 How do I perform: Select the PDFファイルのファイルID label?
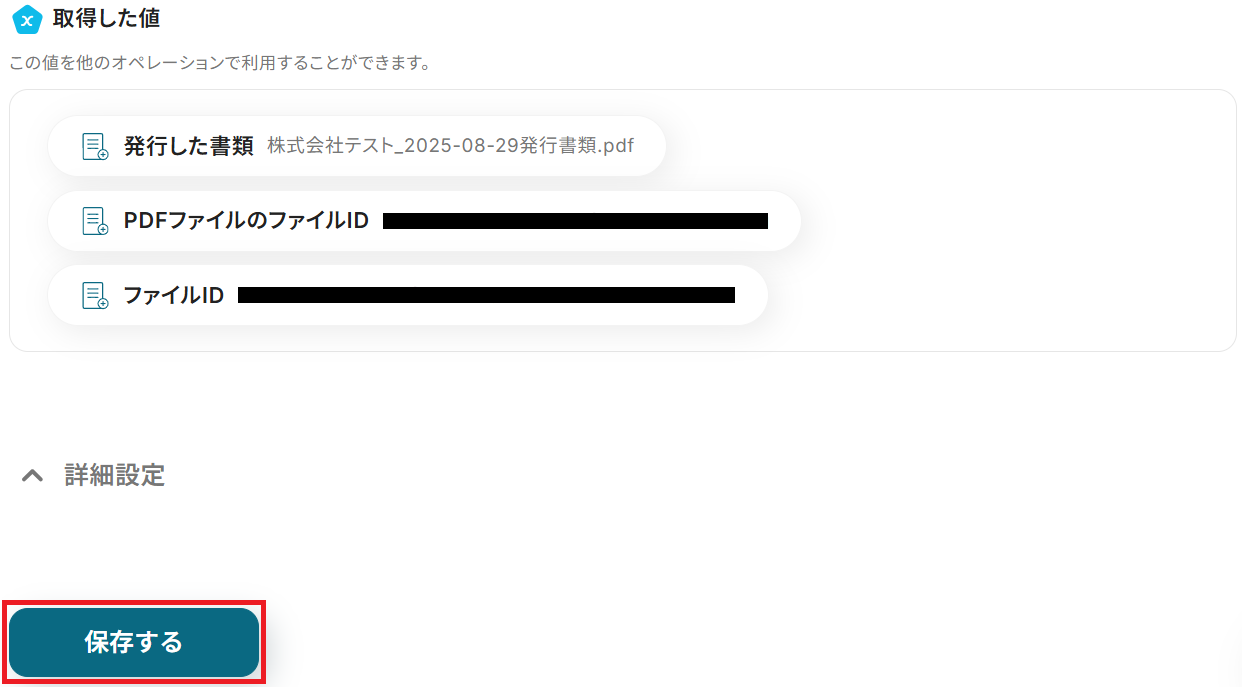(246, 221)
